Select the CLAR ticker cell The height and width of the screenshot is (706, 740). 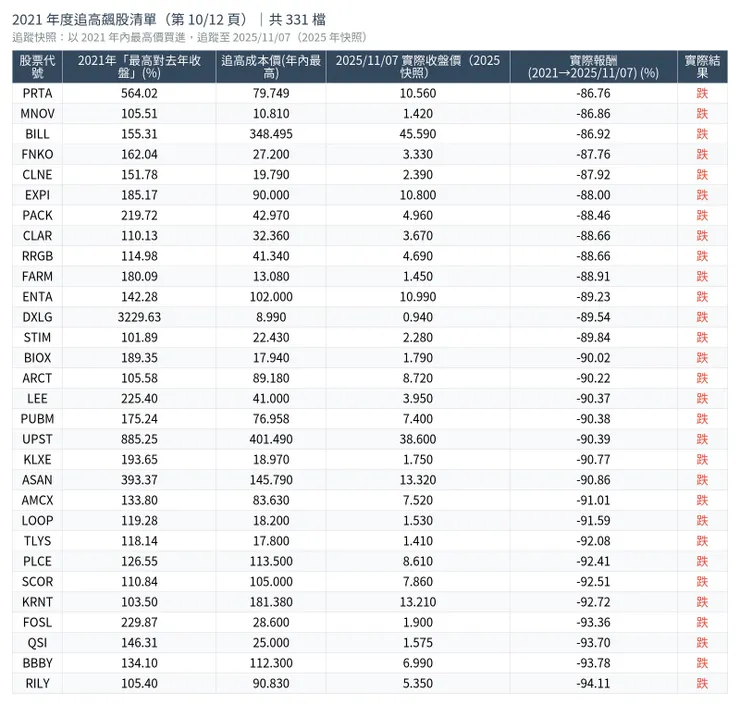37,235
